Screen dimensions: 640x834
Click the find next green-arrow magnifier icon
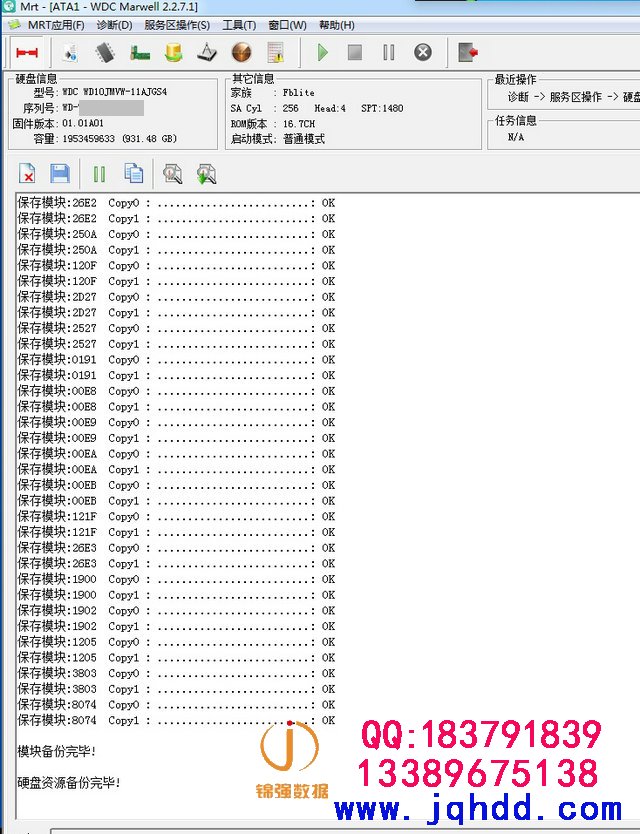point(206,174)
